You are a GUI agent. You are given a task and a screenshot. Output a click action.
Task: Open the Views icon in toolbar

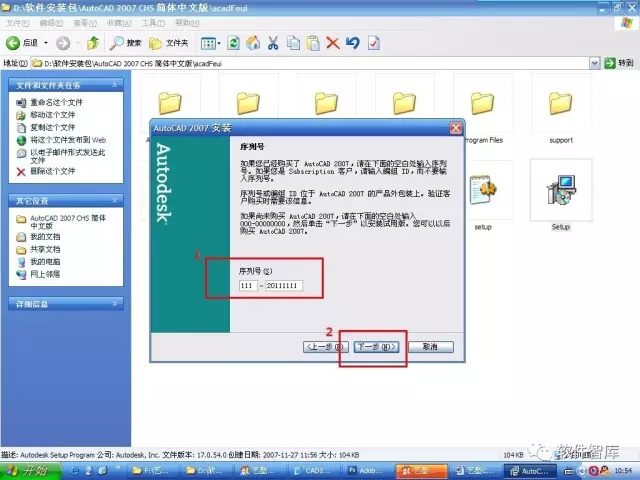(210, 43)
